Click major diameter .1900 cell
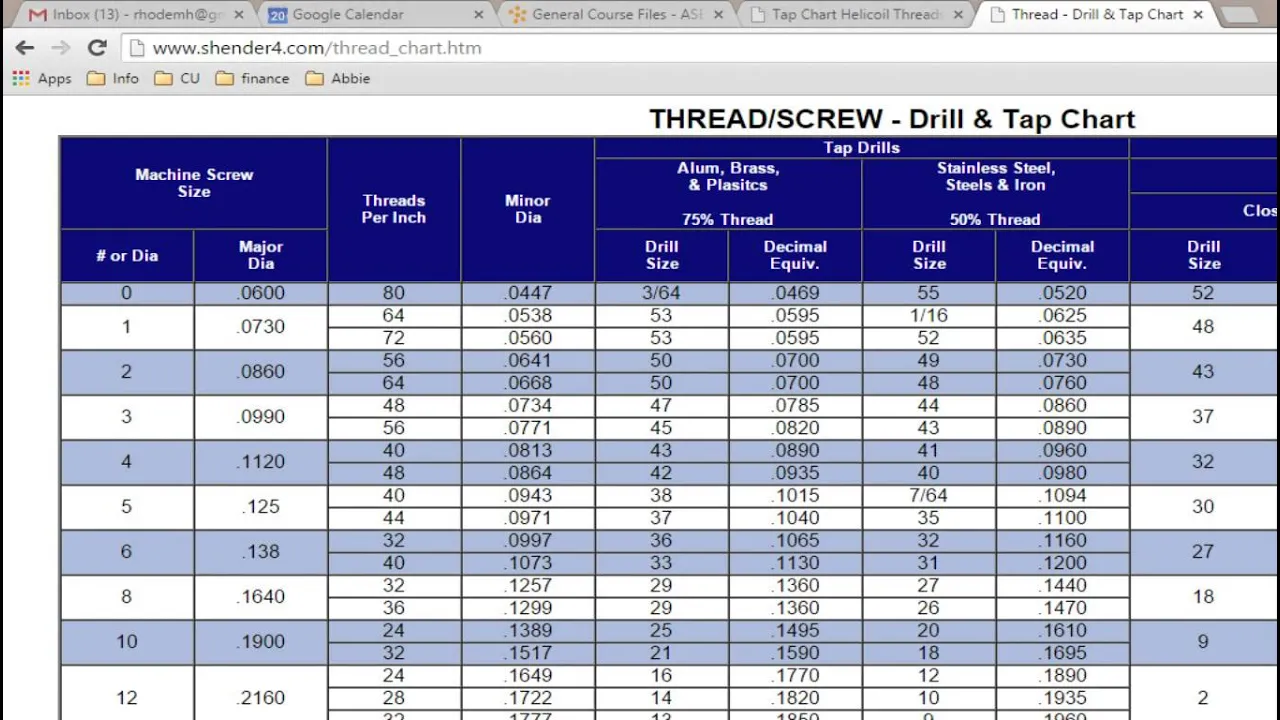Viewport: 1280px width, 720px height. pyautogui.click(x=261, y=642)
